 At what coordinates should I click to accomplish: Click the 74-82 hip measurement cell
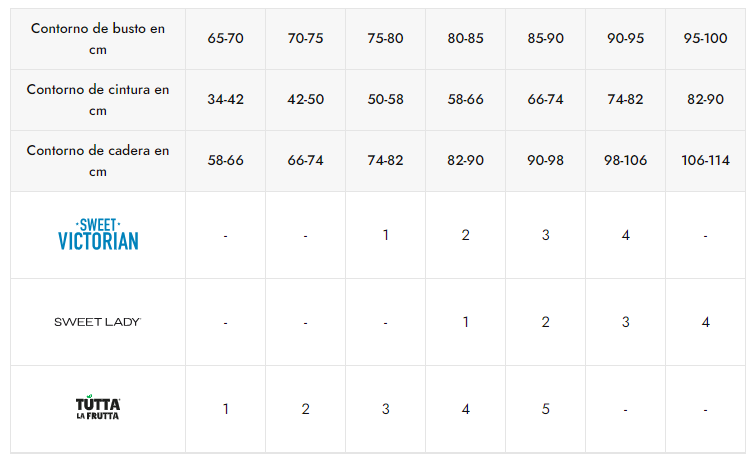(386, 161)
